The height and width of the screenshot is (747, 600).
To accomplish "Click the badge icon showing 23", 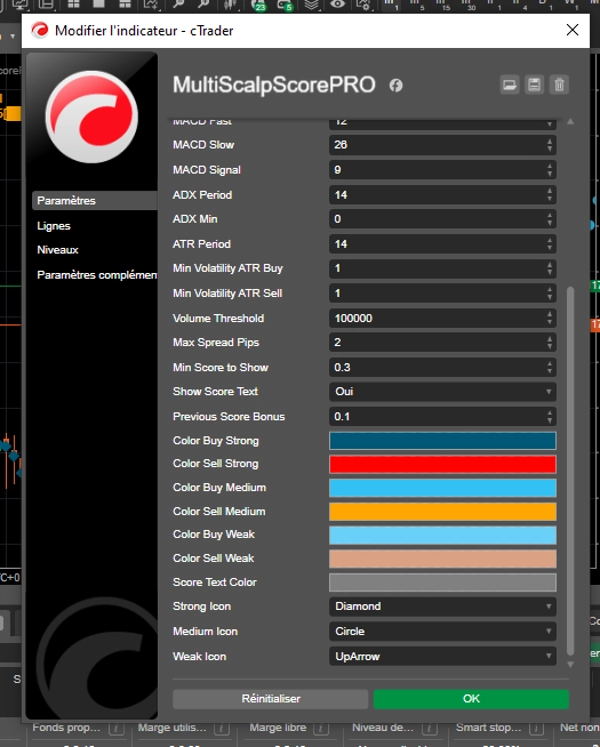I will [x=259, y=5].
